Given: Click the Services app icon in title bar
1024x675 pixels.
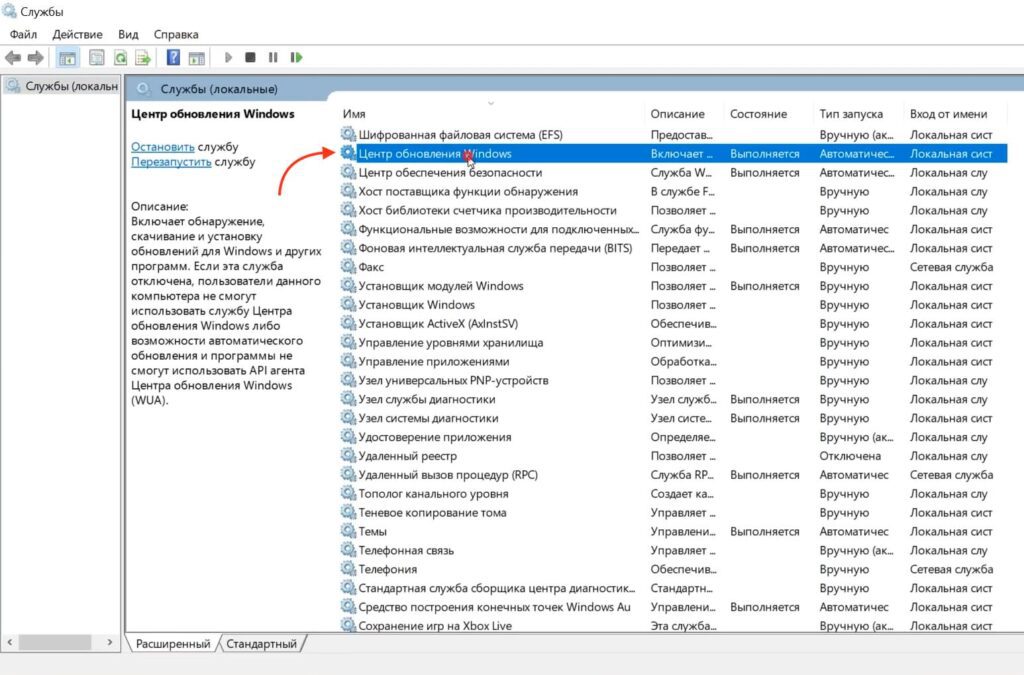Looking at the screenshot, I should (9, 11).
